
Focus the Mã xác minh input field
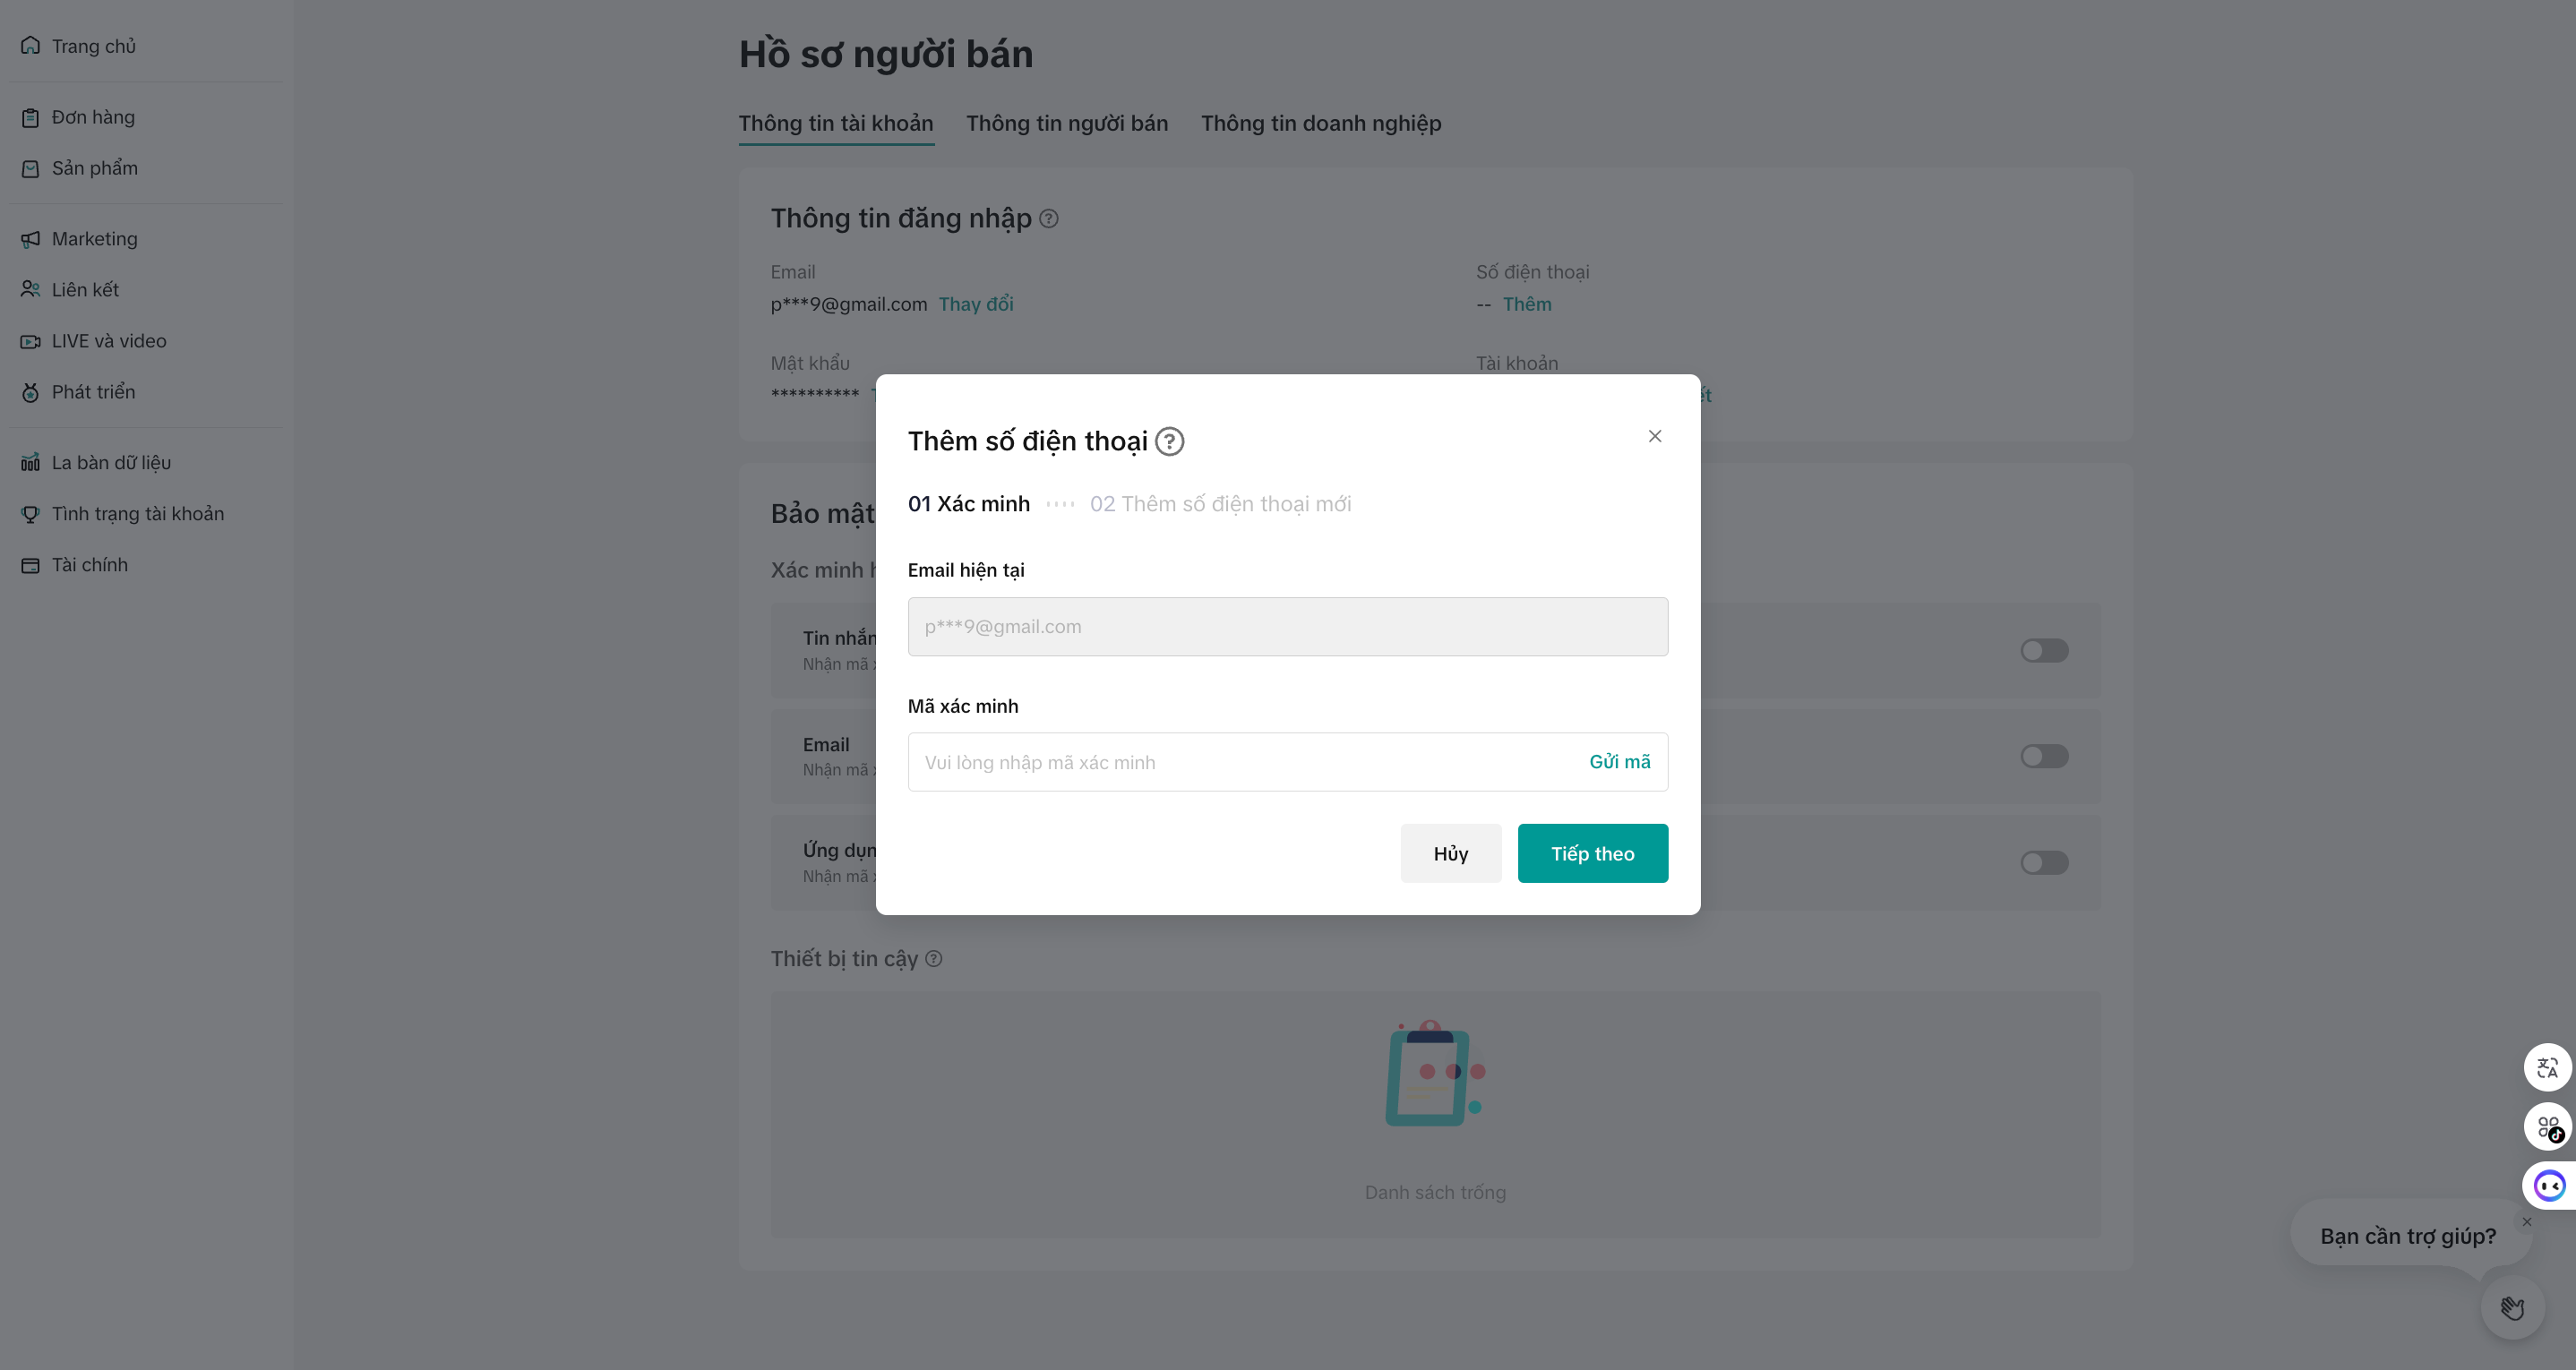click(1240, 762)
